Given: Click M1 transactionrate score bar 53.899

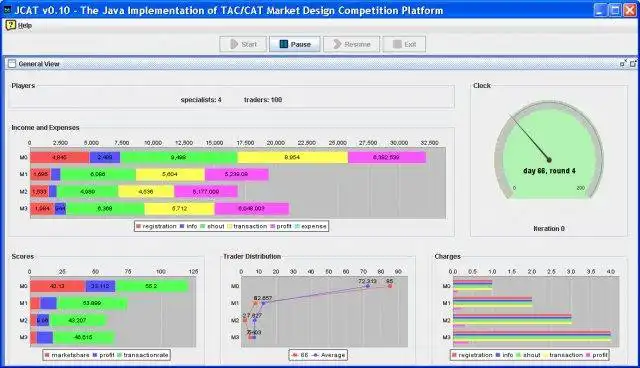Looking at the screenshot, I should click(x=92, y=303).
